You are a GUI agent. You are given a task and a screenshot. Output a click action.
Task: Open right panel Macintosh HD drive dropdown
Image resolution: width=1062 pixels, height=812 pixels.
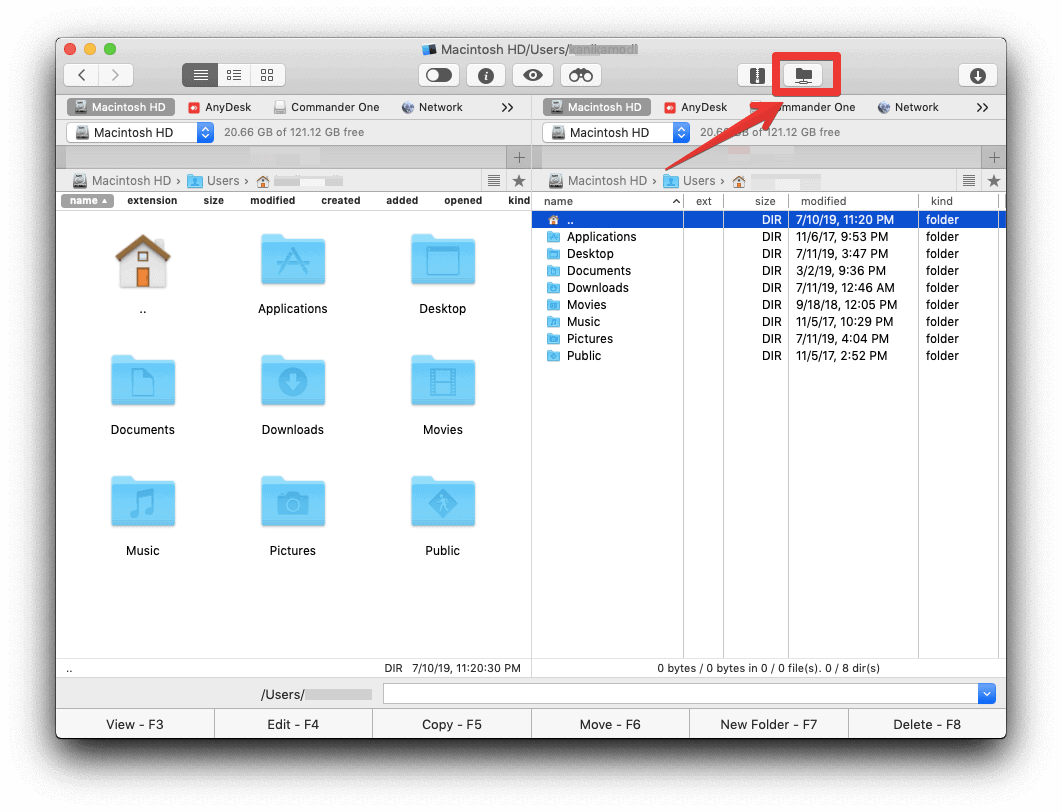point(616,132)
